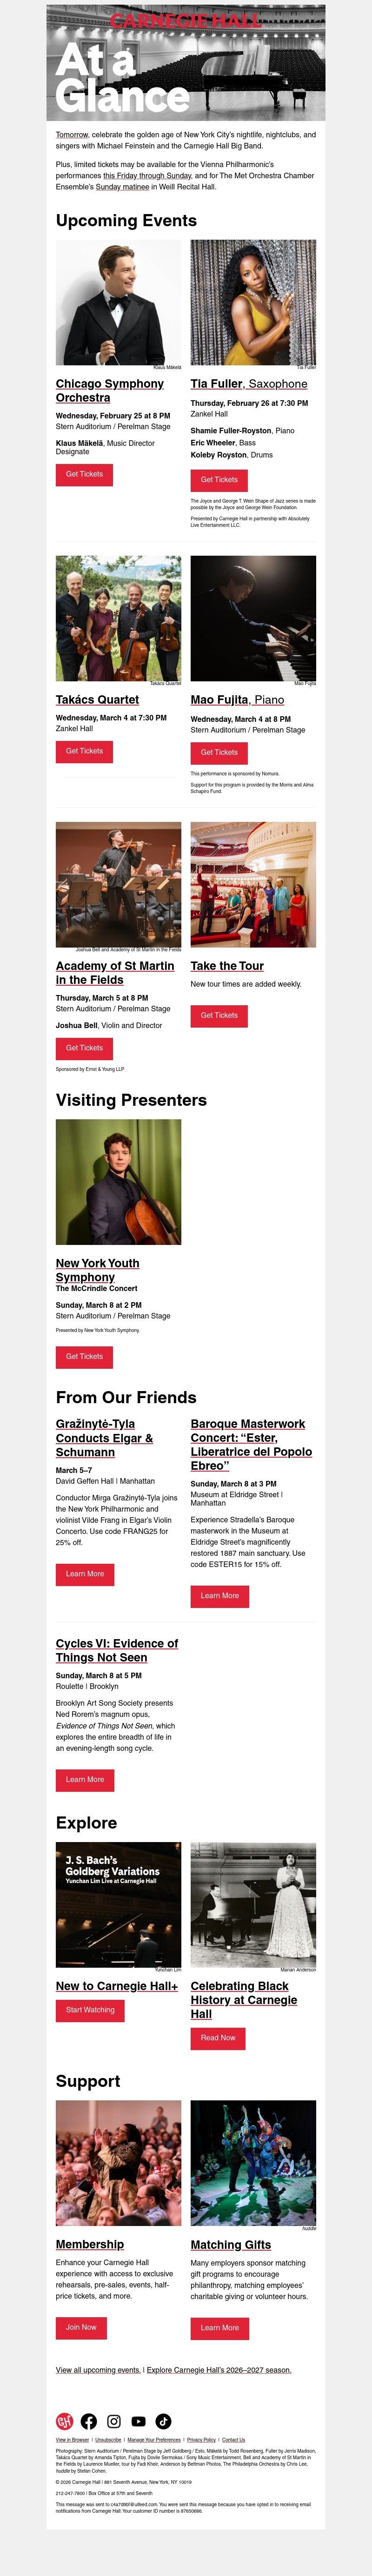
Task: Get tickets for Take the Tour
Action: (219, 1015)
